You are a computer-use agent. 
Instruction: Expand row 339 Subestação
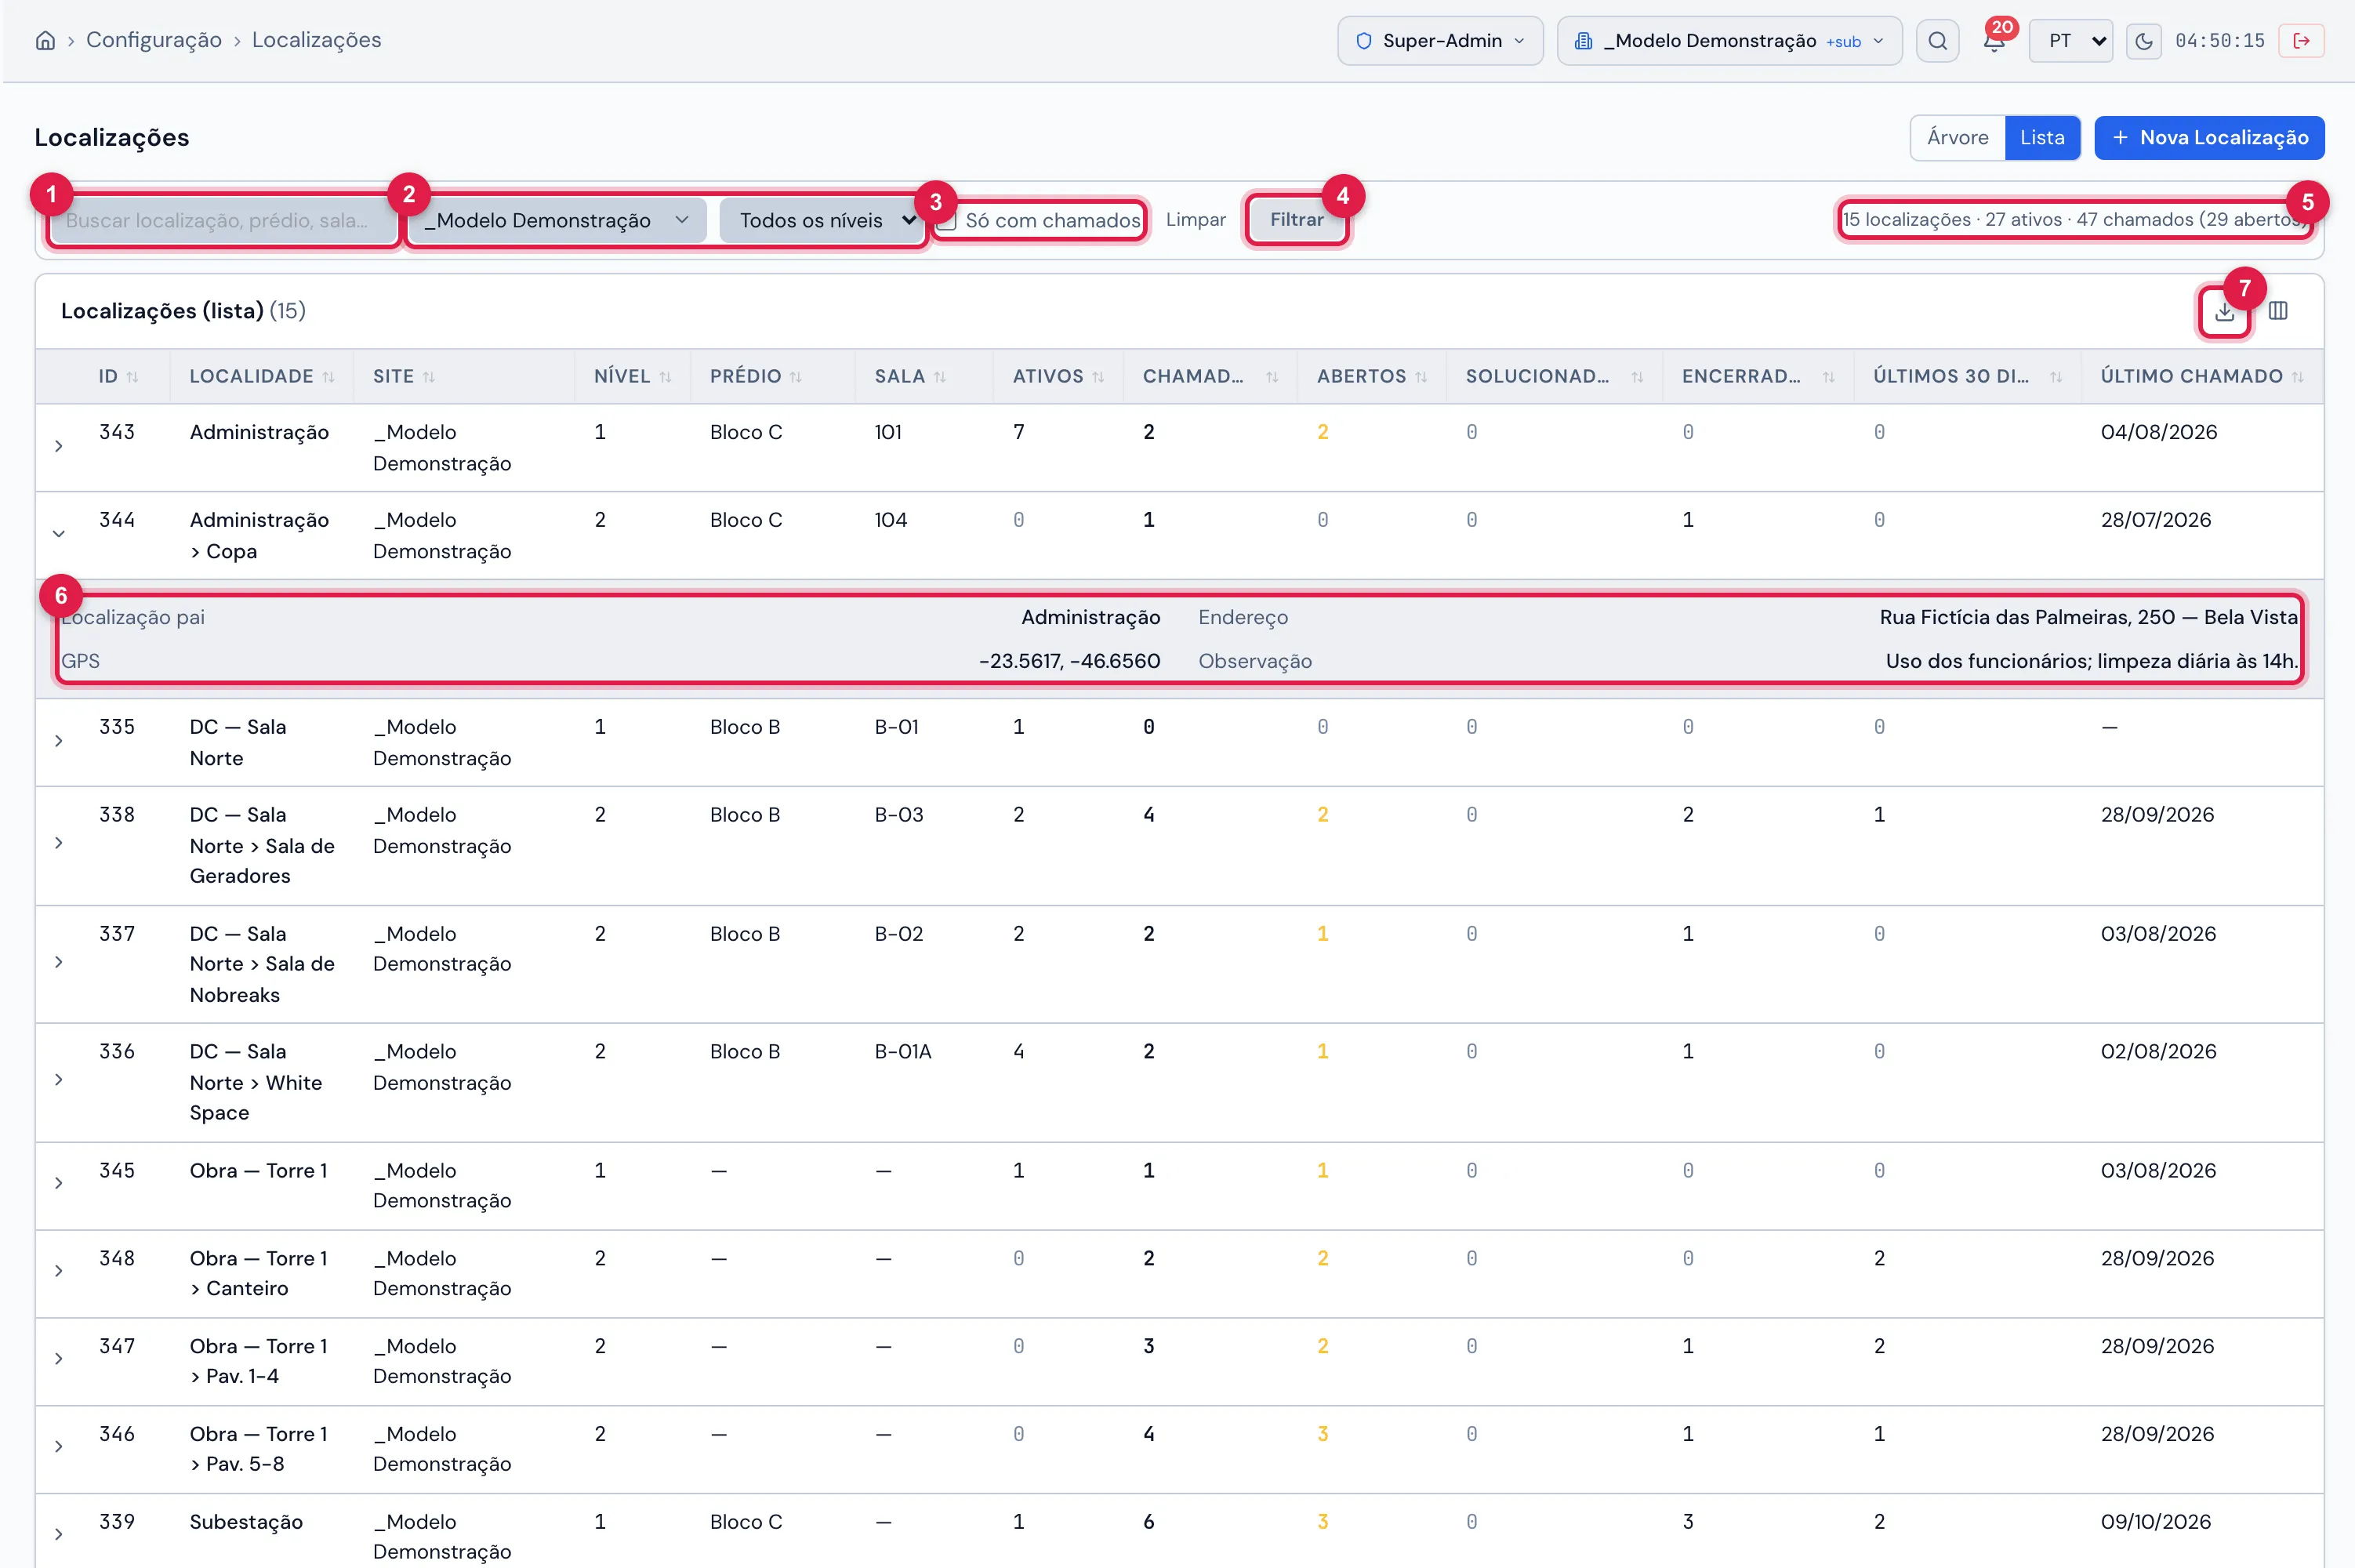click(59, 1535)
